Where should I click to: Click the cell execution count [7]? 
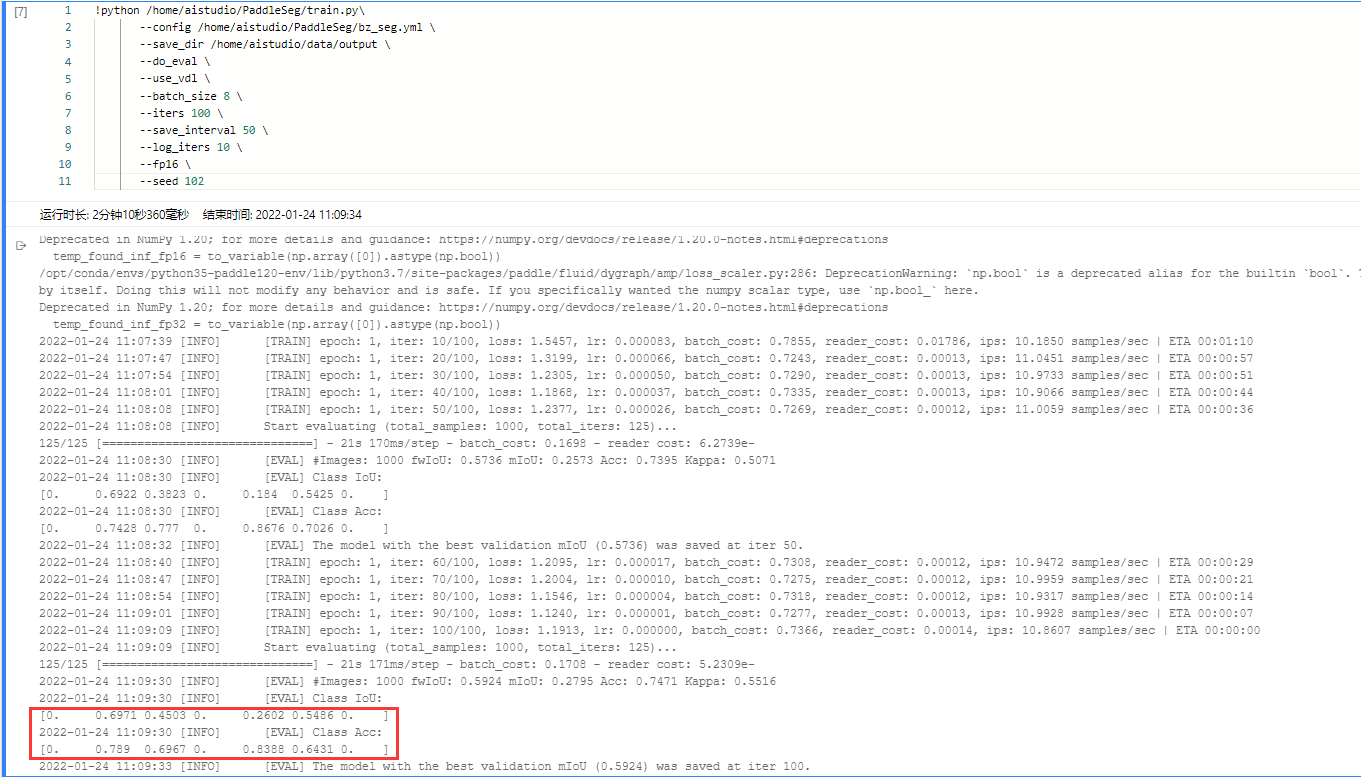[21, 11]
